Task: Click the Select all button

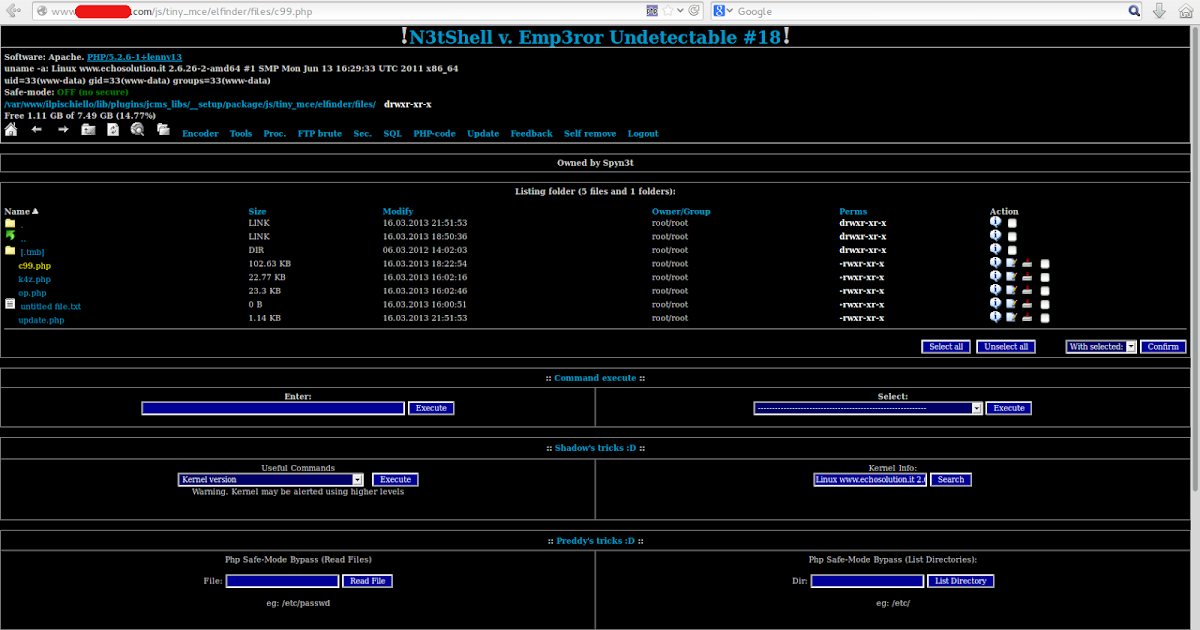Action: tap(945, 346)
